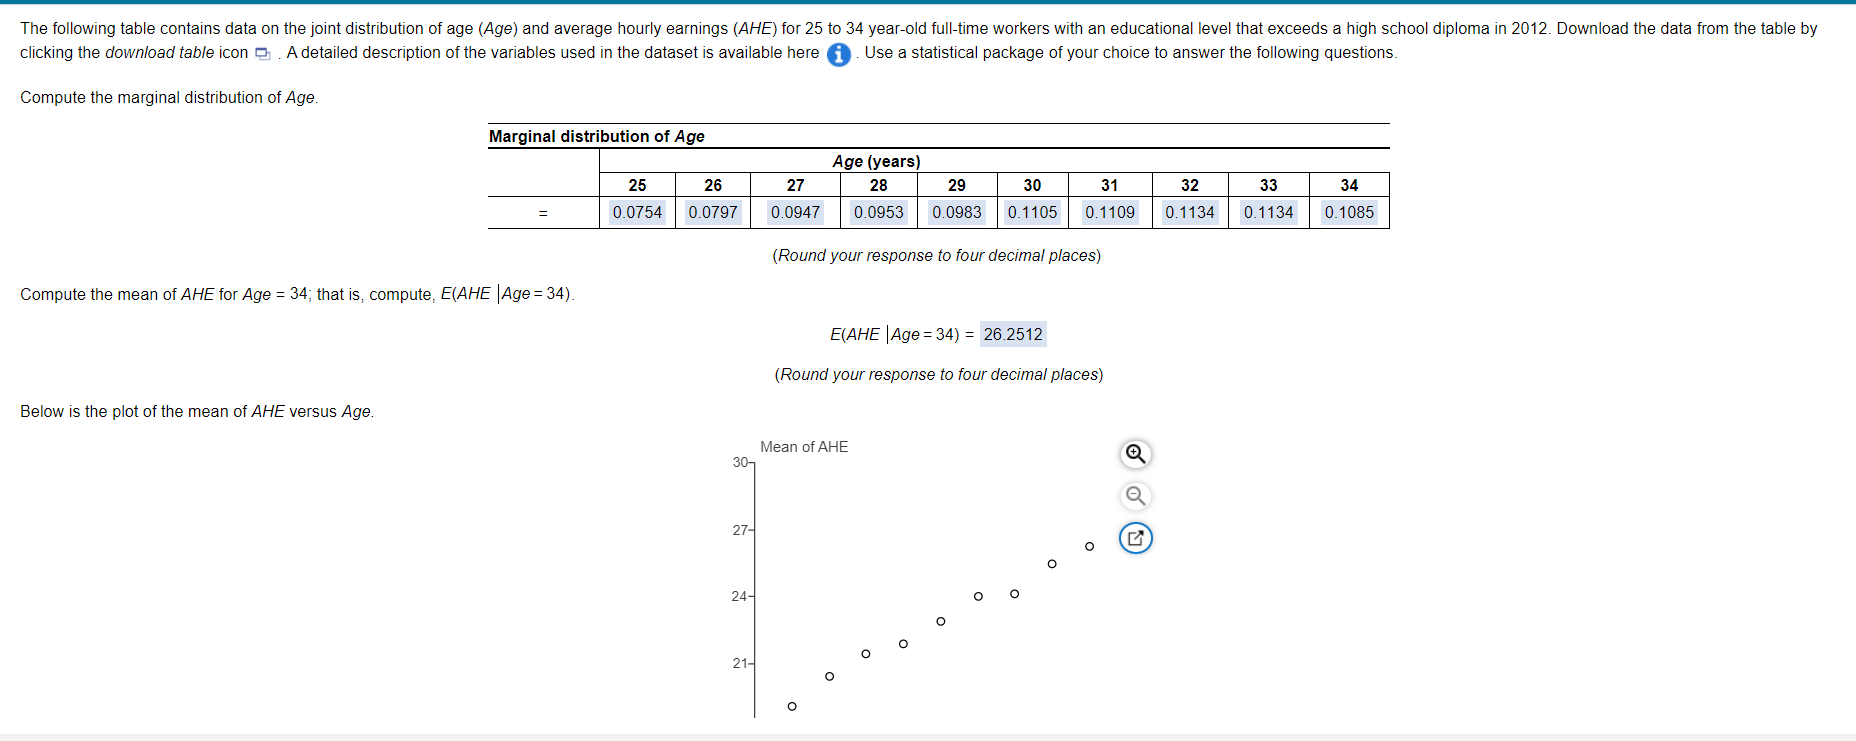This screenshot has height=741, width=1856.
Task: Select the marginal distribution cell for Age 28
Action: pos(877,212)
